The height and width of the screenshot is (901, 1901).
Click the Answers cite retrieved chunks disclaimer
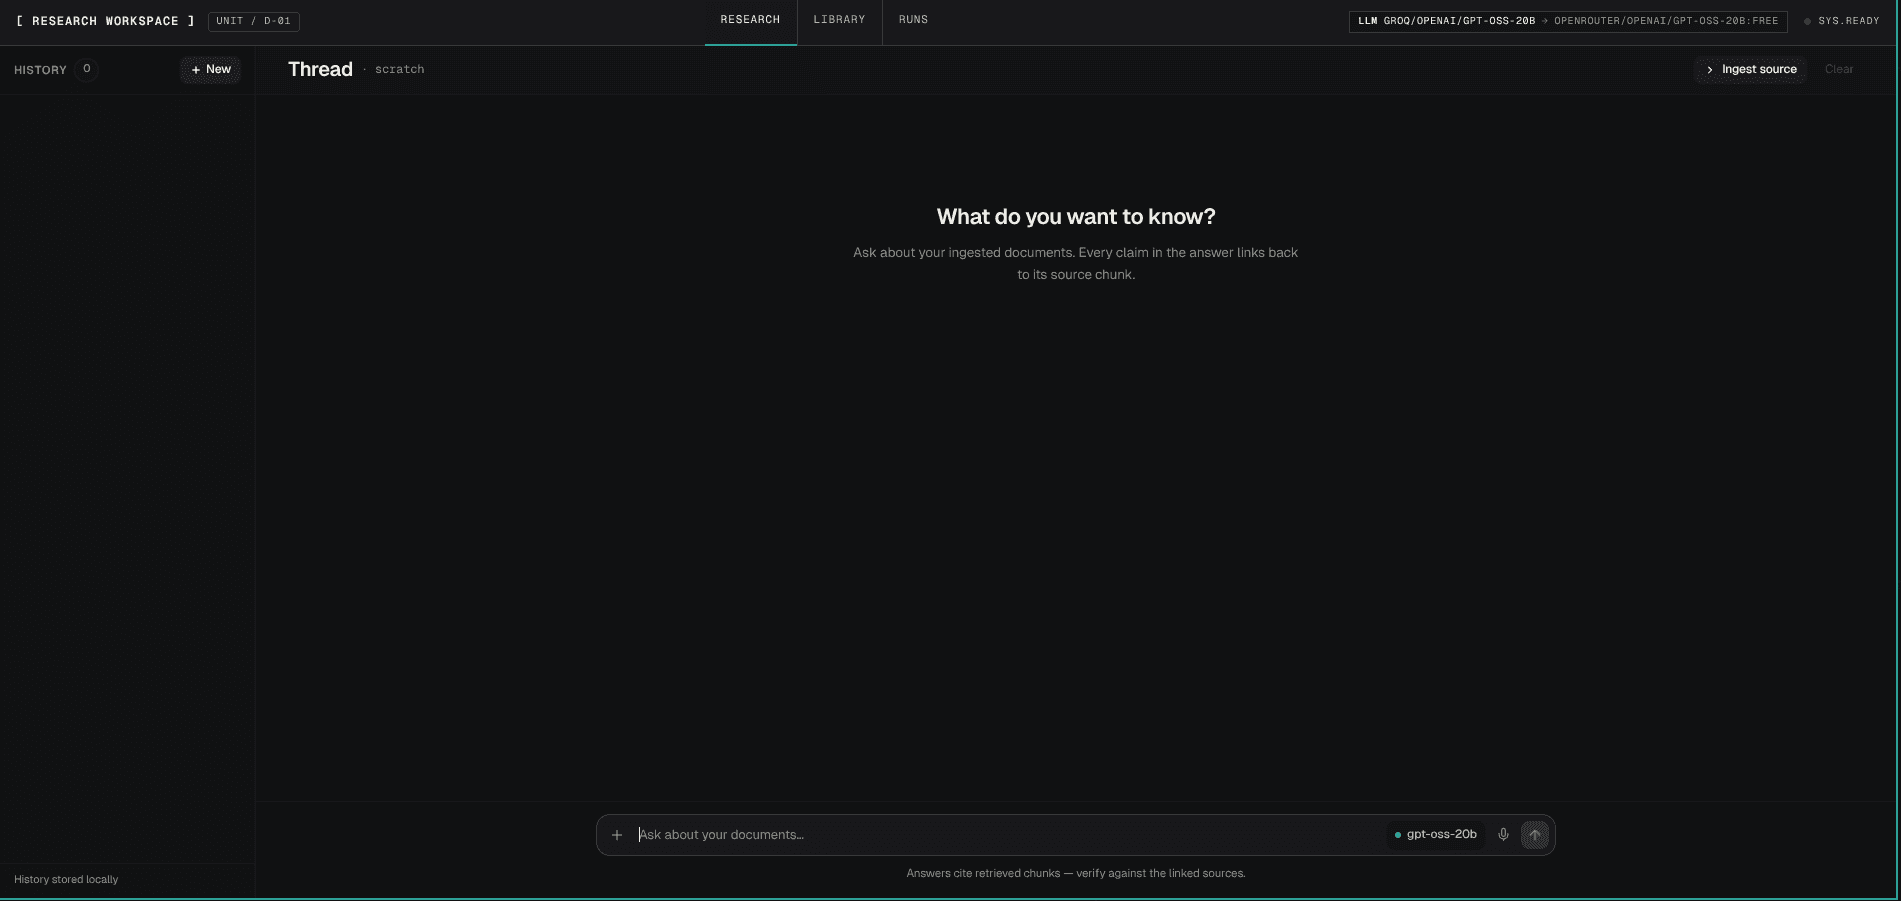click(1076, 874)
